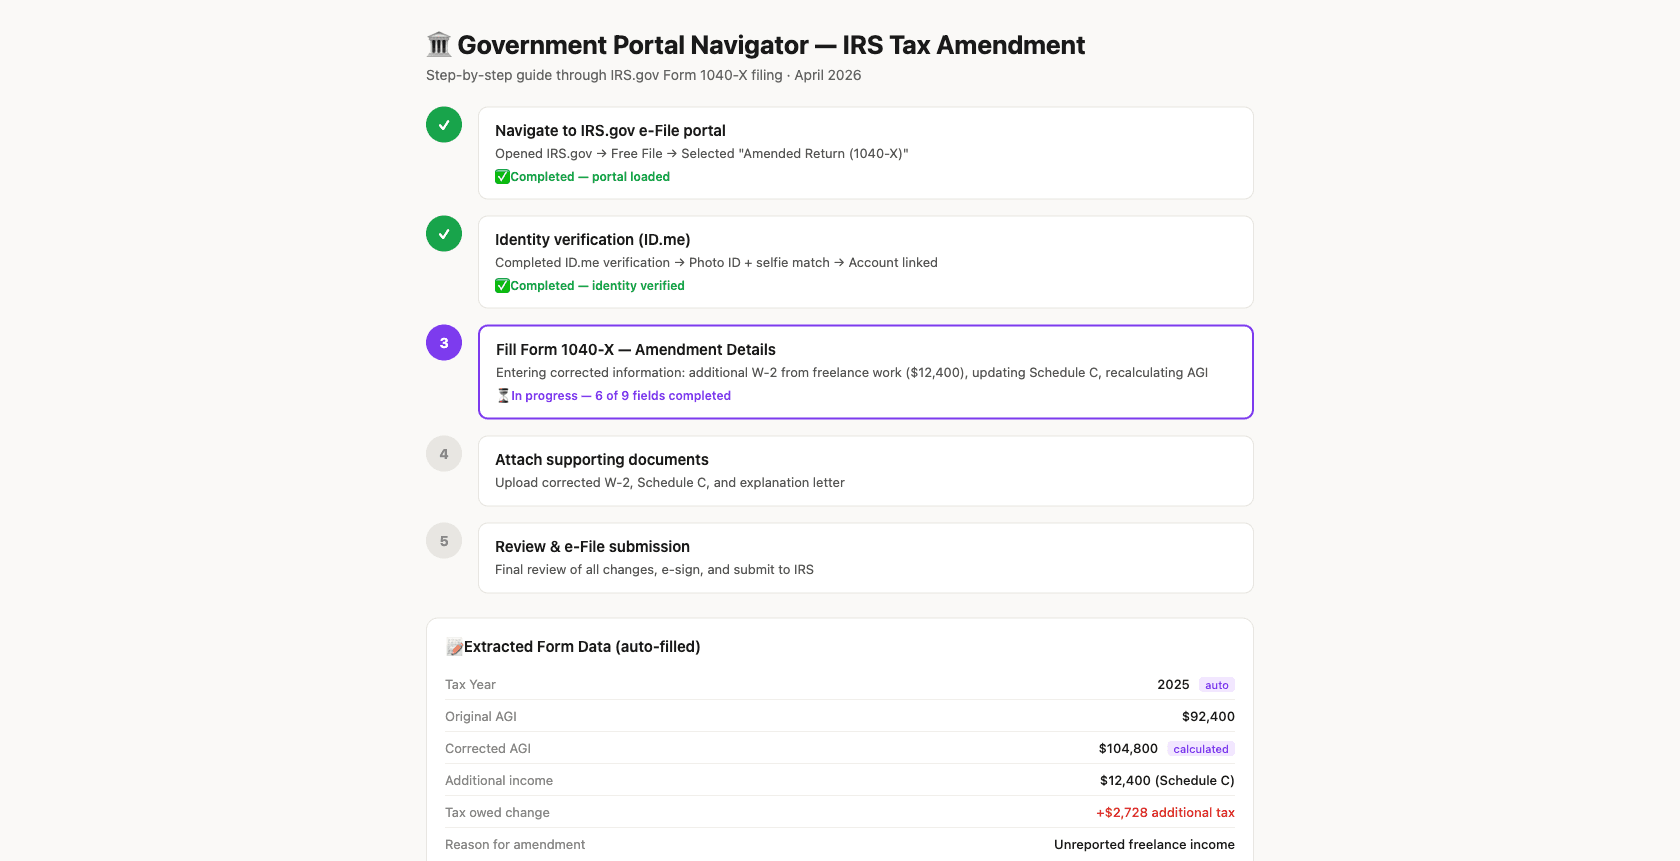Click 'Completed — portal loaded' status text

point(590,177)
